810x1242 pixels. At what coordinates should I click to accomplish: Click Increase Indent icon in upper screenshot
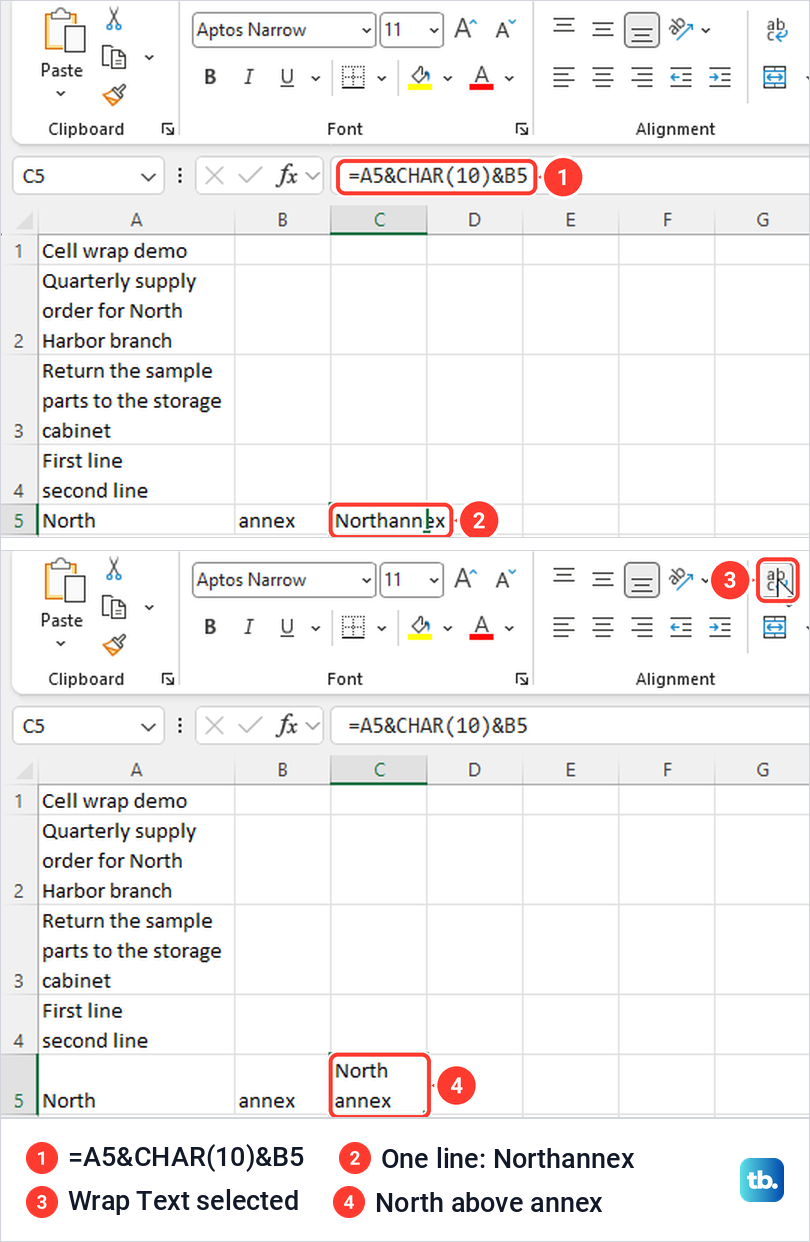[719, 77]
